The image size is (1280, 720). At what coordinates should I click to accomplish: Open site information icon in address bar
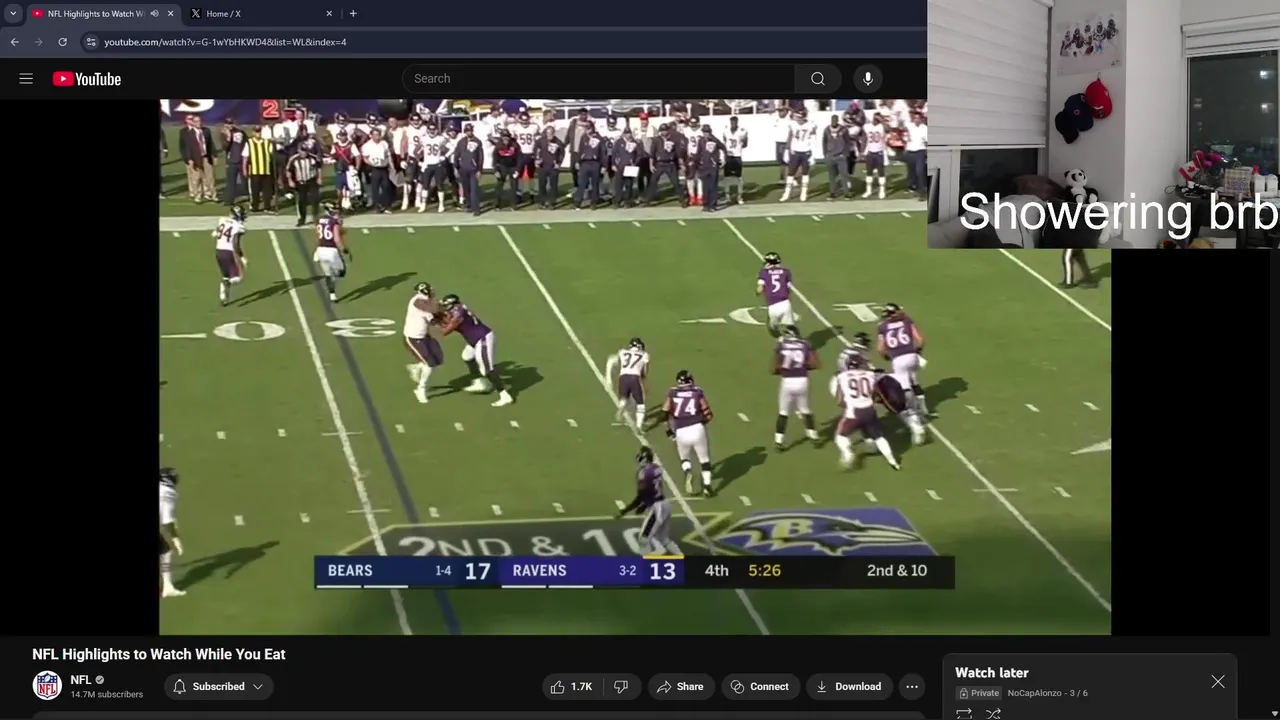pyautogui.click(x=91, y=42)
